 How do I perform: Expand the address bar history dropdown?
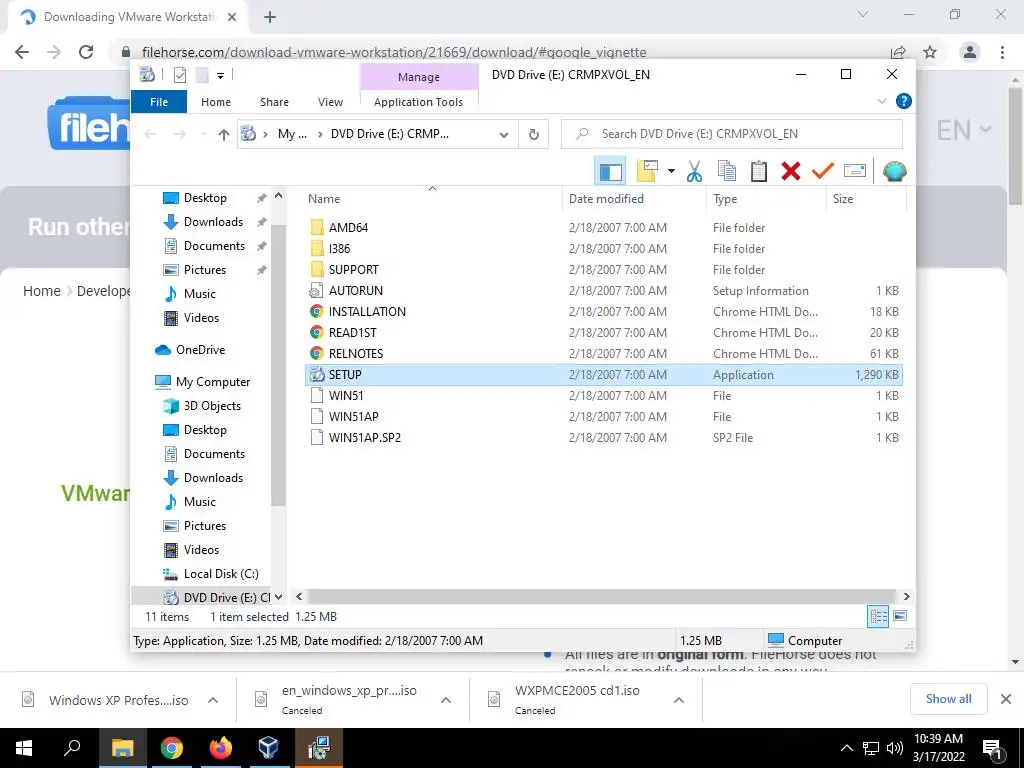[504, 135]
